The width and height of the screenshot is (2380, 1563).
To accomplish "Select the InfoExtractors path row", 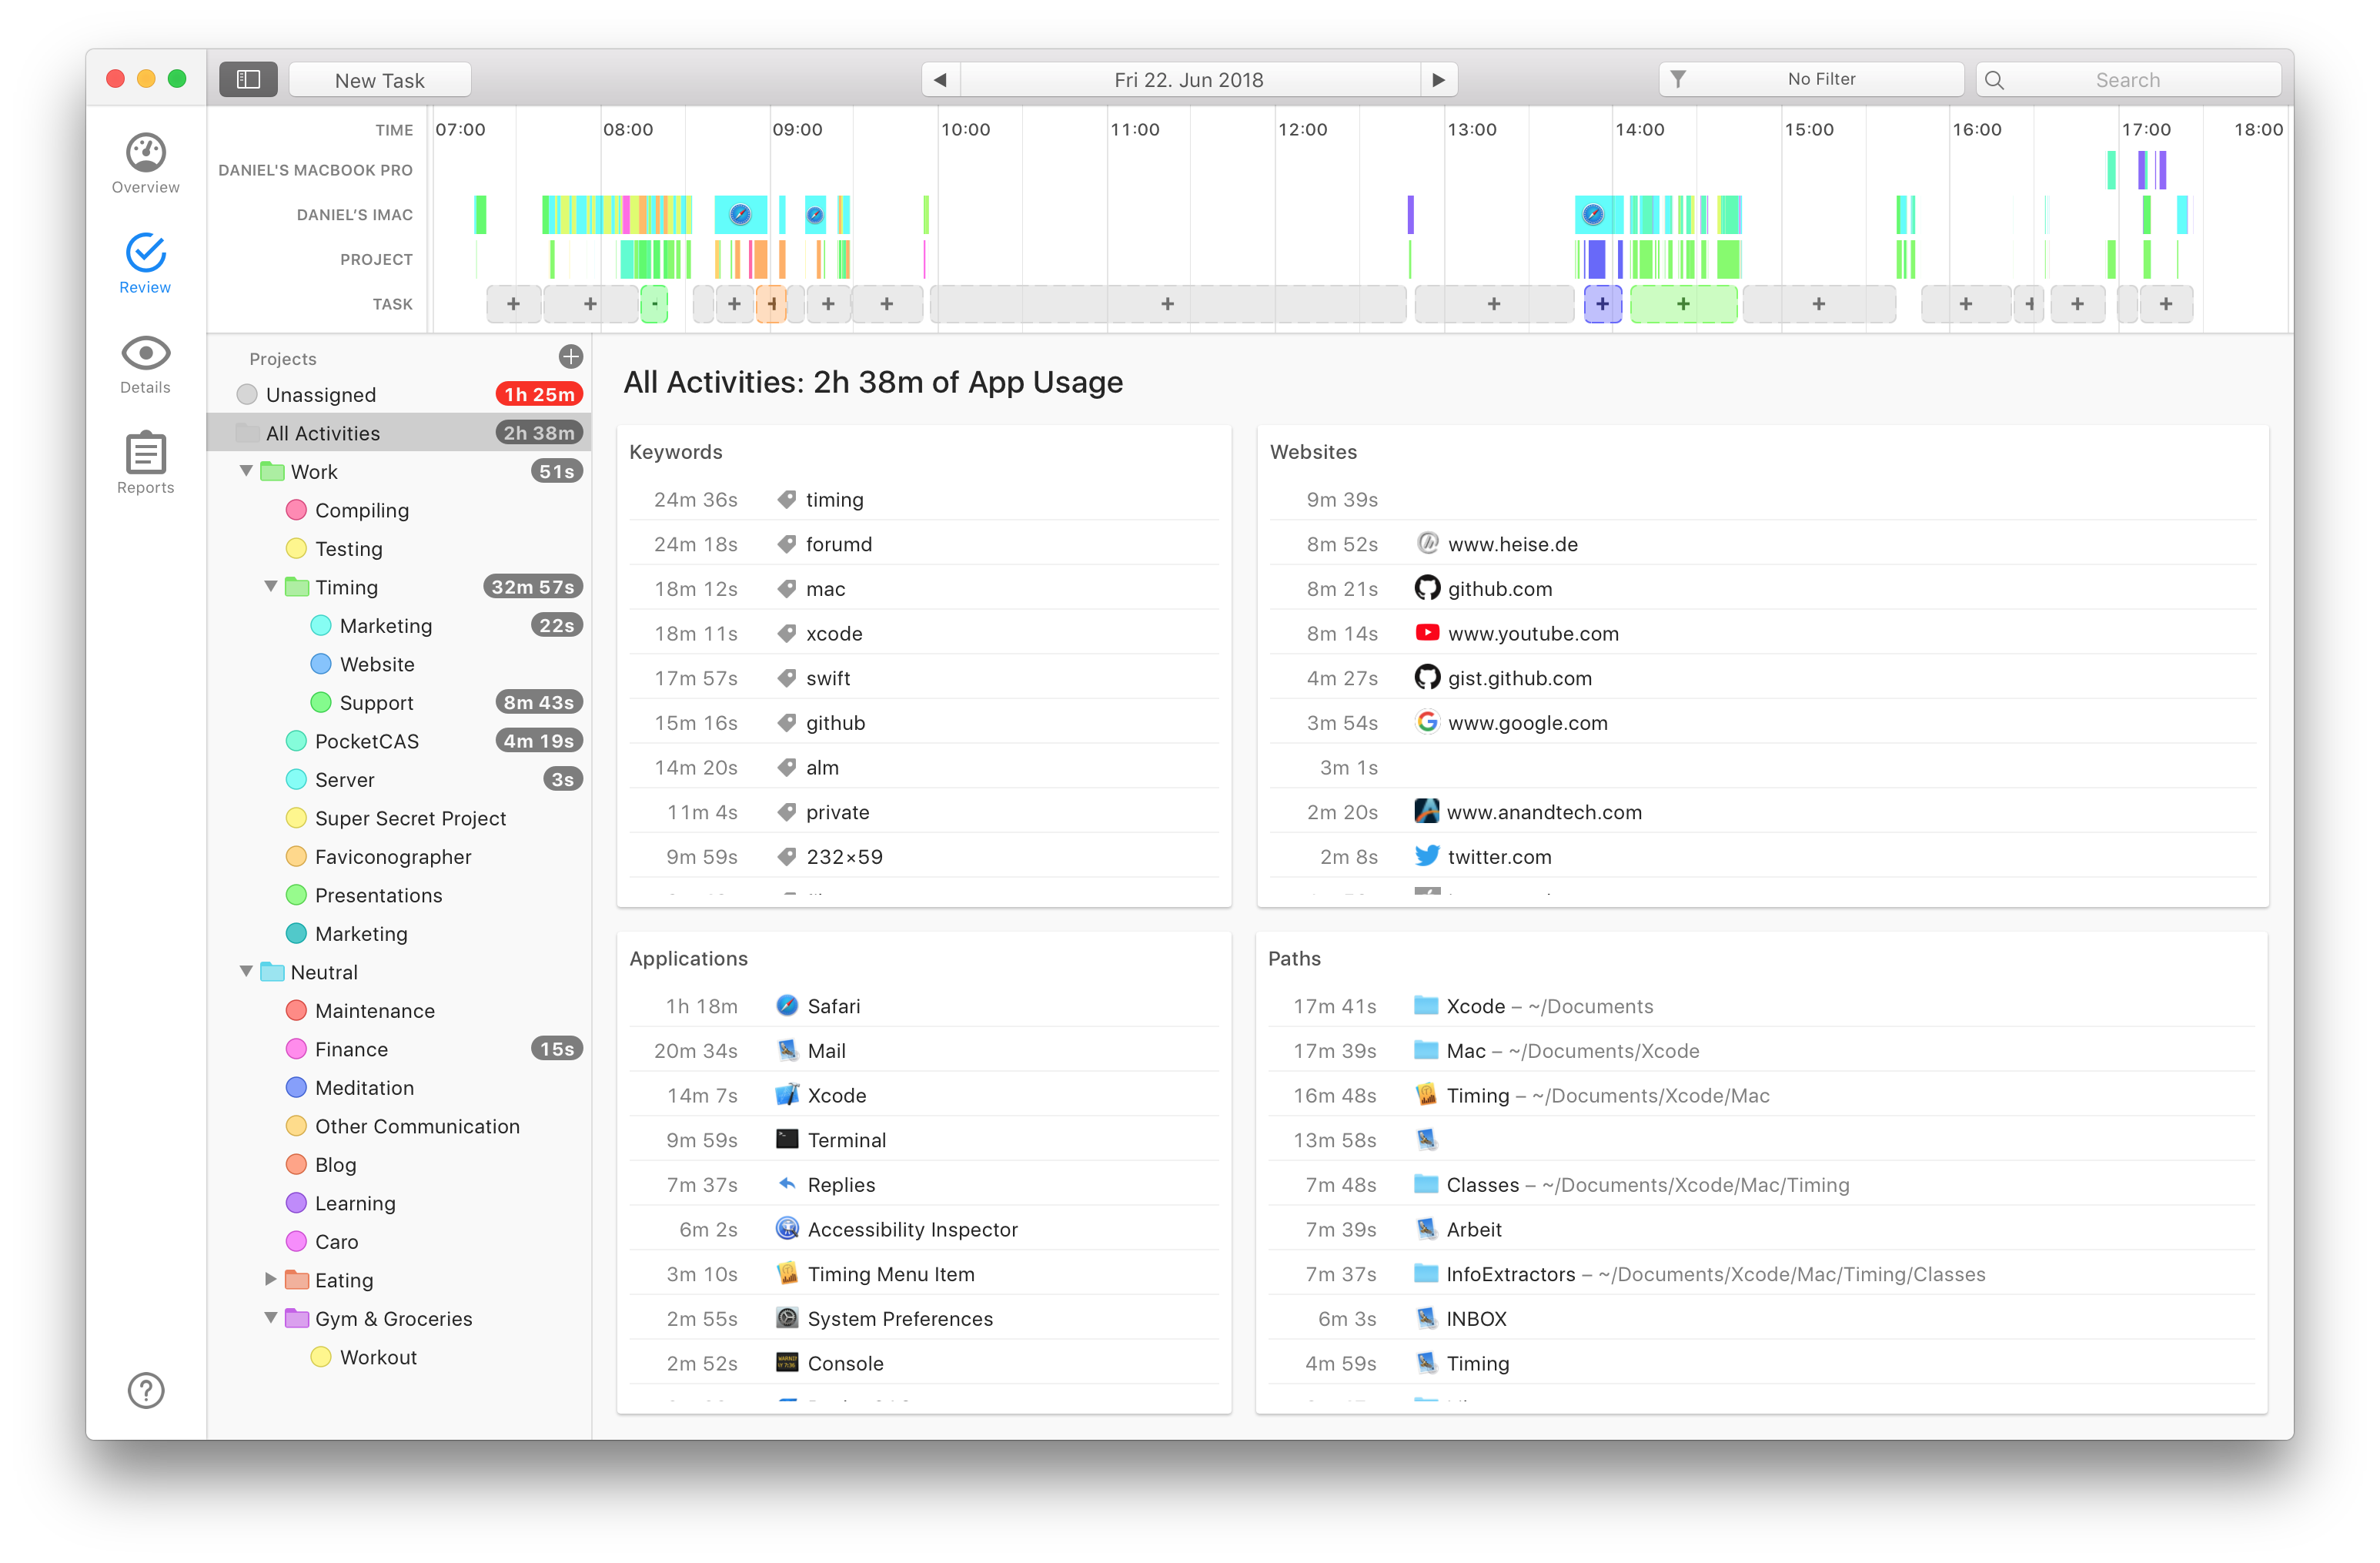I will (x=1761, y=1273).
